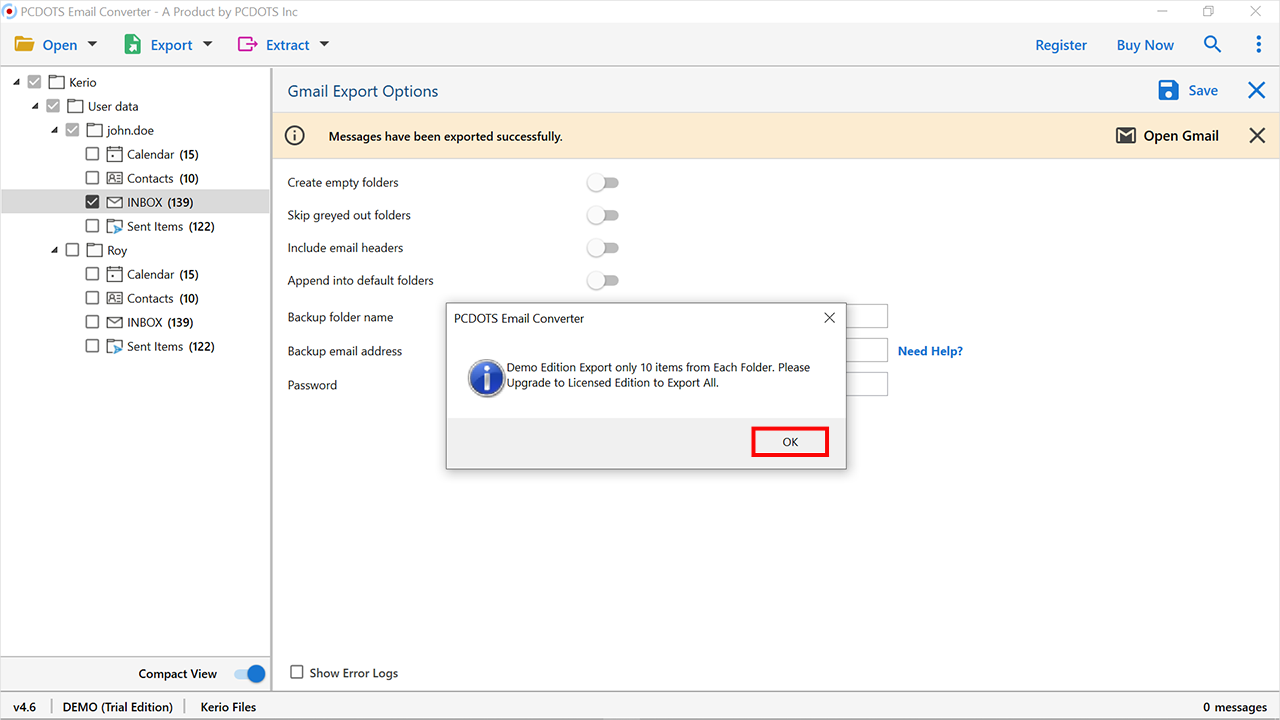Check john.doe Calendar checkbox
The image size is (1280, 720).
pyautogui.click(x=92, y=154)
